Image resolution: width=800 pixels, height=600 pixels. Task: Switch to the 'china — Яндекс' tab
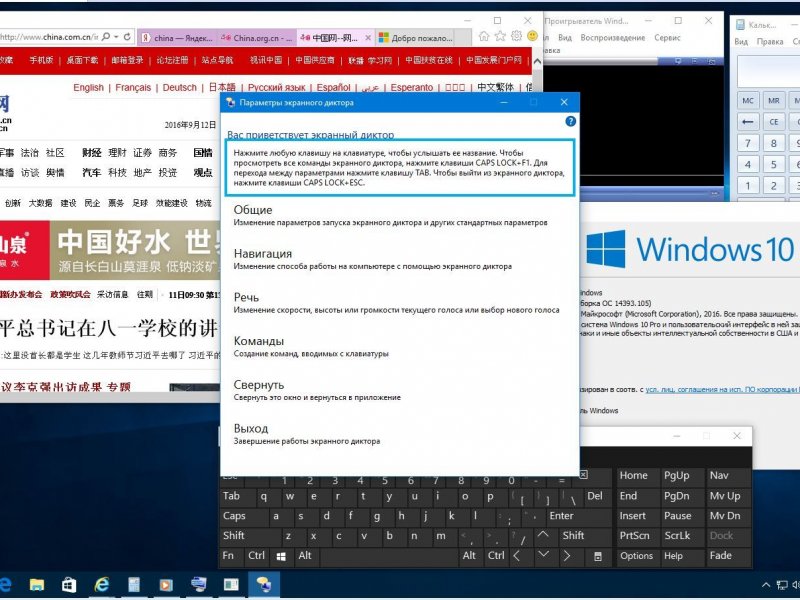tap(178, 38)
